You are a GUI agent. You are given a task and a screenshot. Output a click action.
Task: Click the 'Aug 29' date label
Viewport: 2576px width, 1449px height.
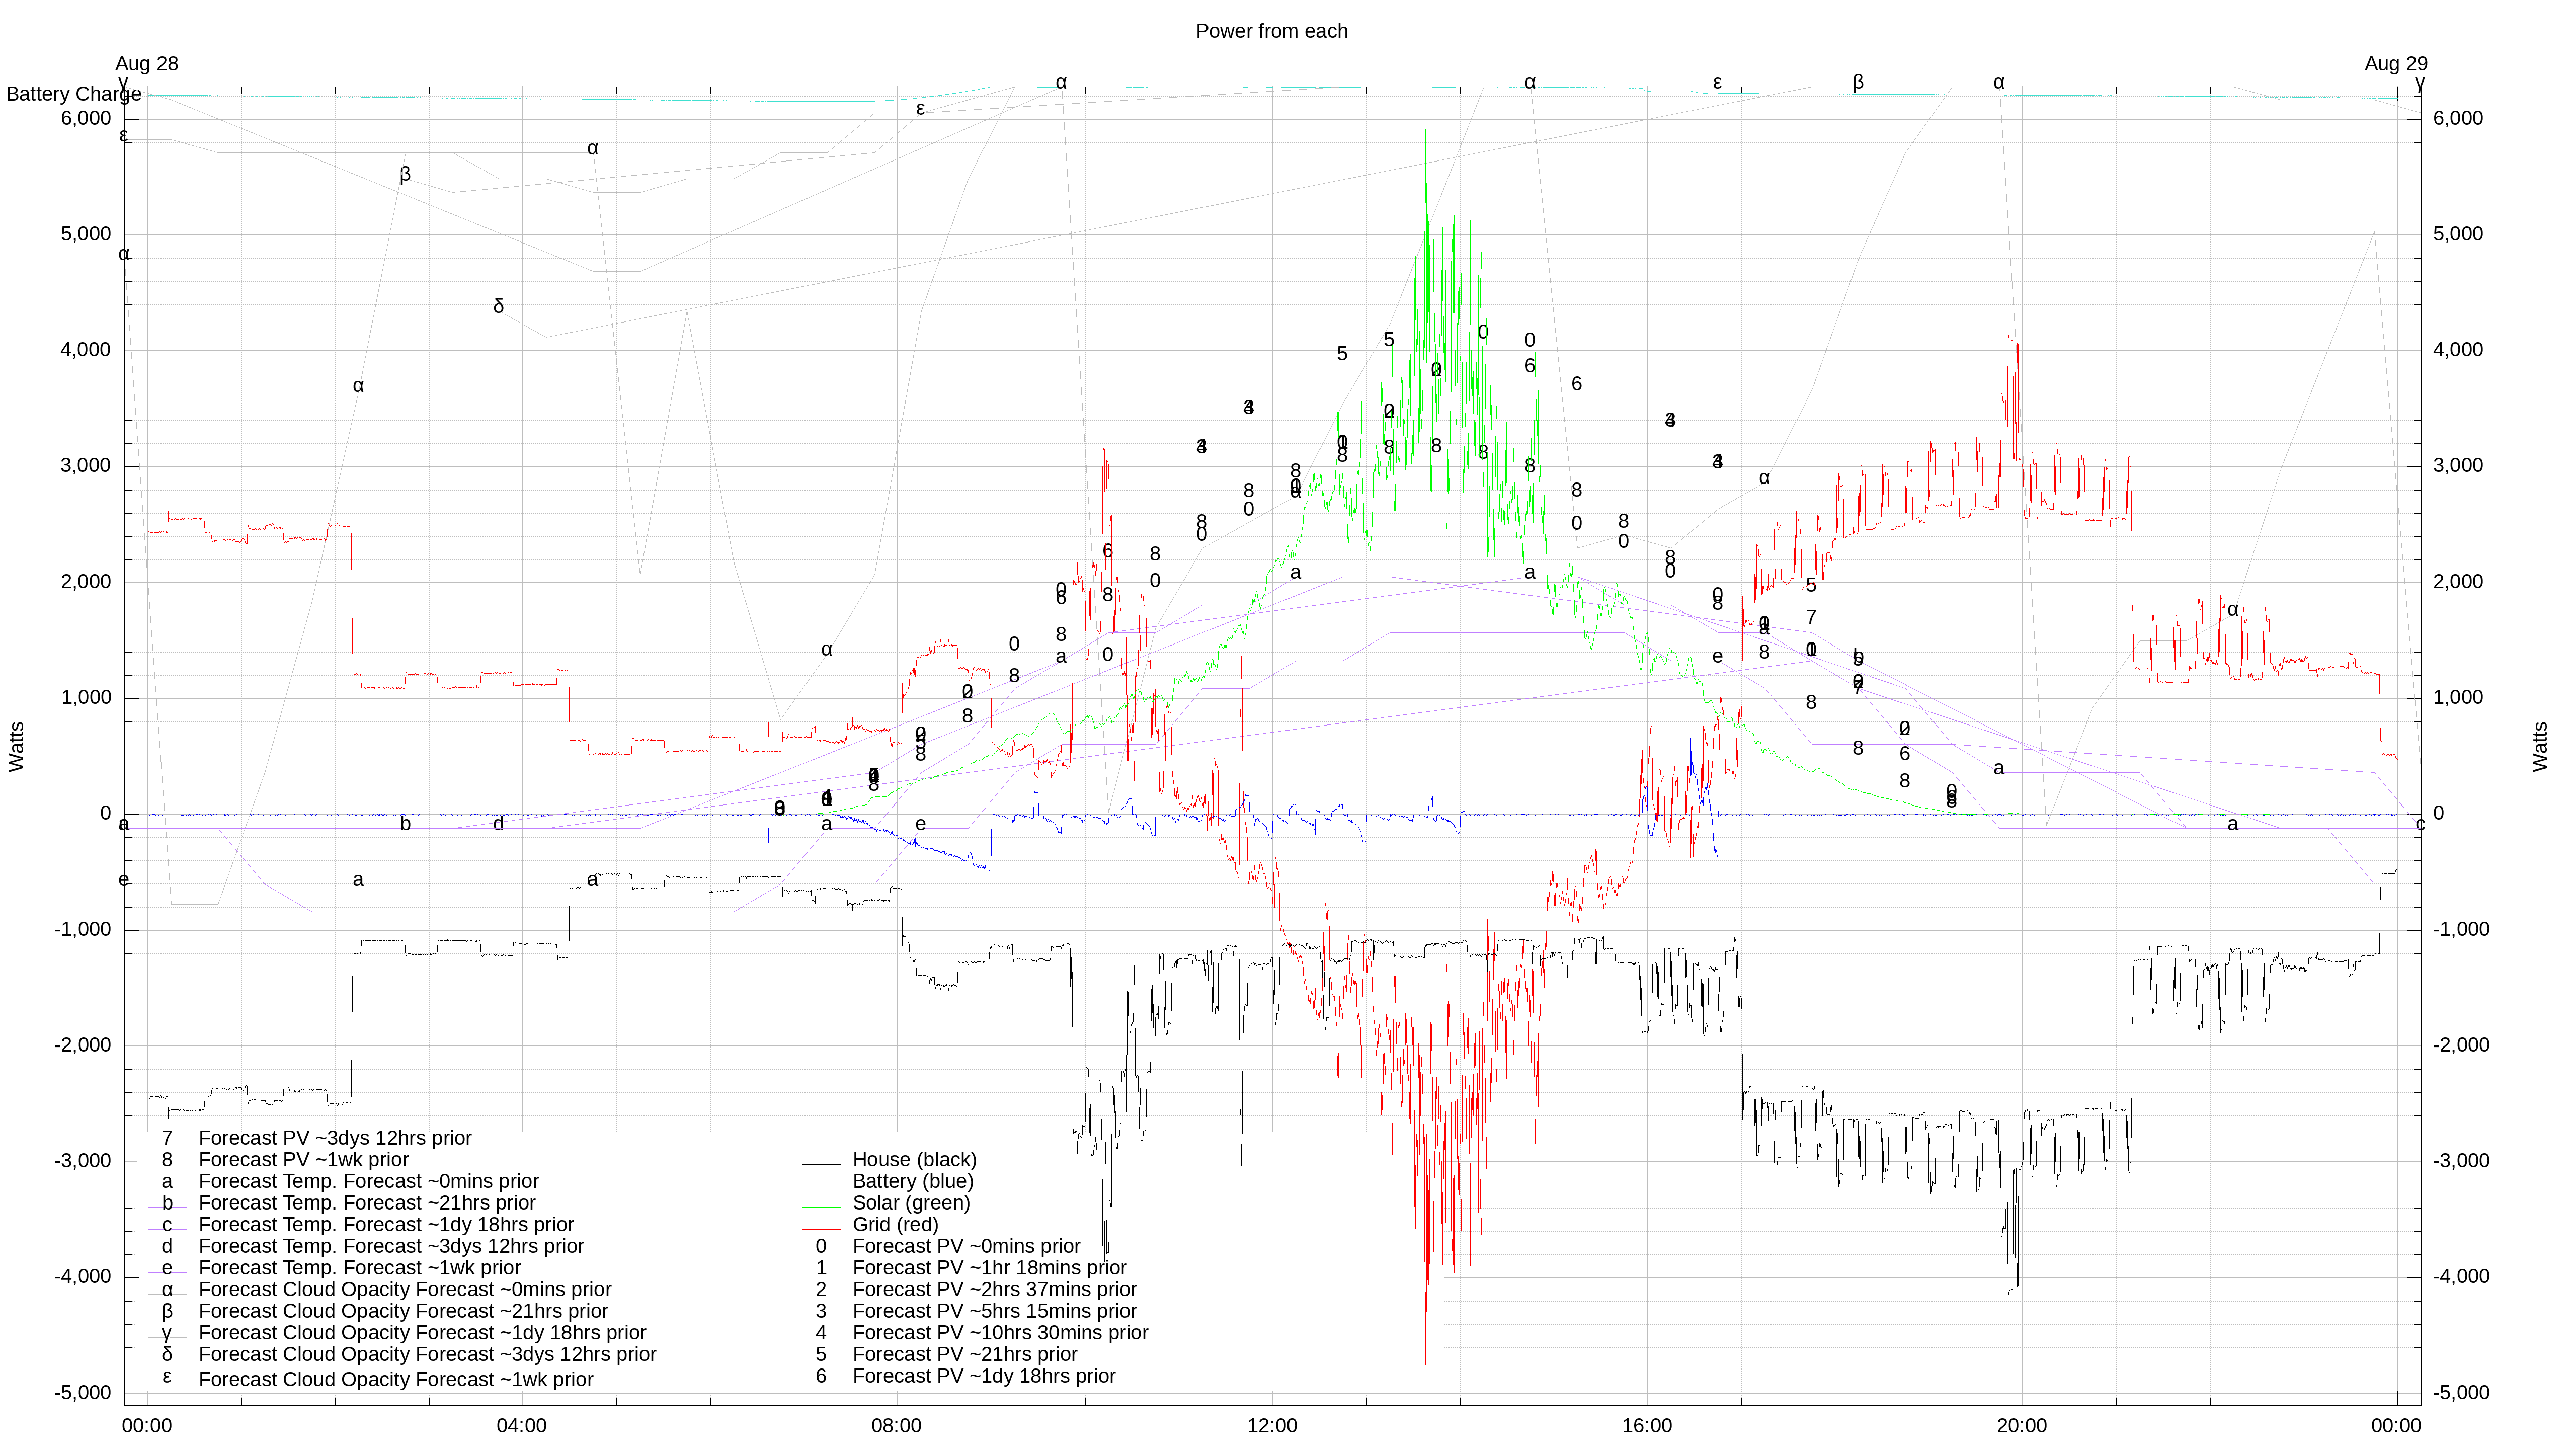coord(2395,64)
